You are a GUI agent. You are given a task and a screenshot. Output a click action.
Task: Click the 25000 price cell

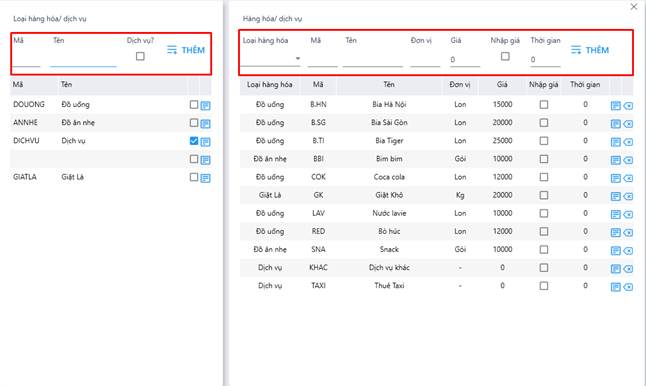click(x=502, y=140)
